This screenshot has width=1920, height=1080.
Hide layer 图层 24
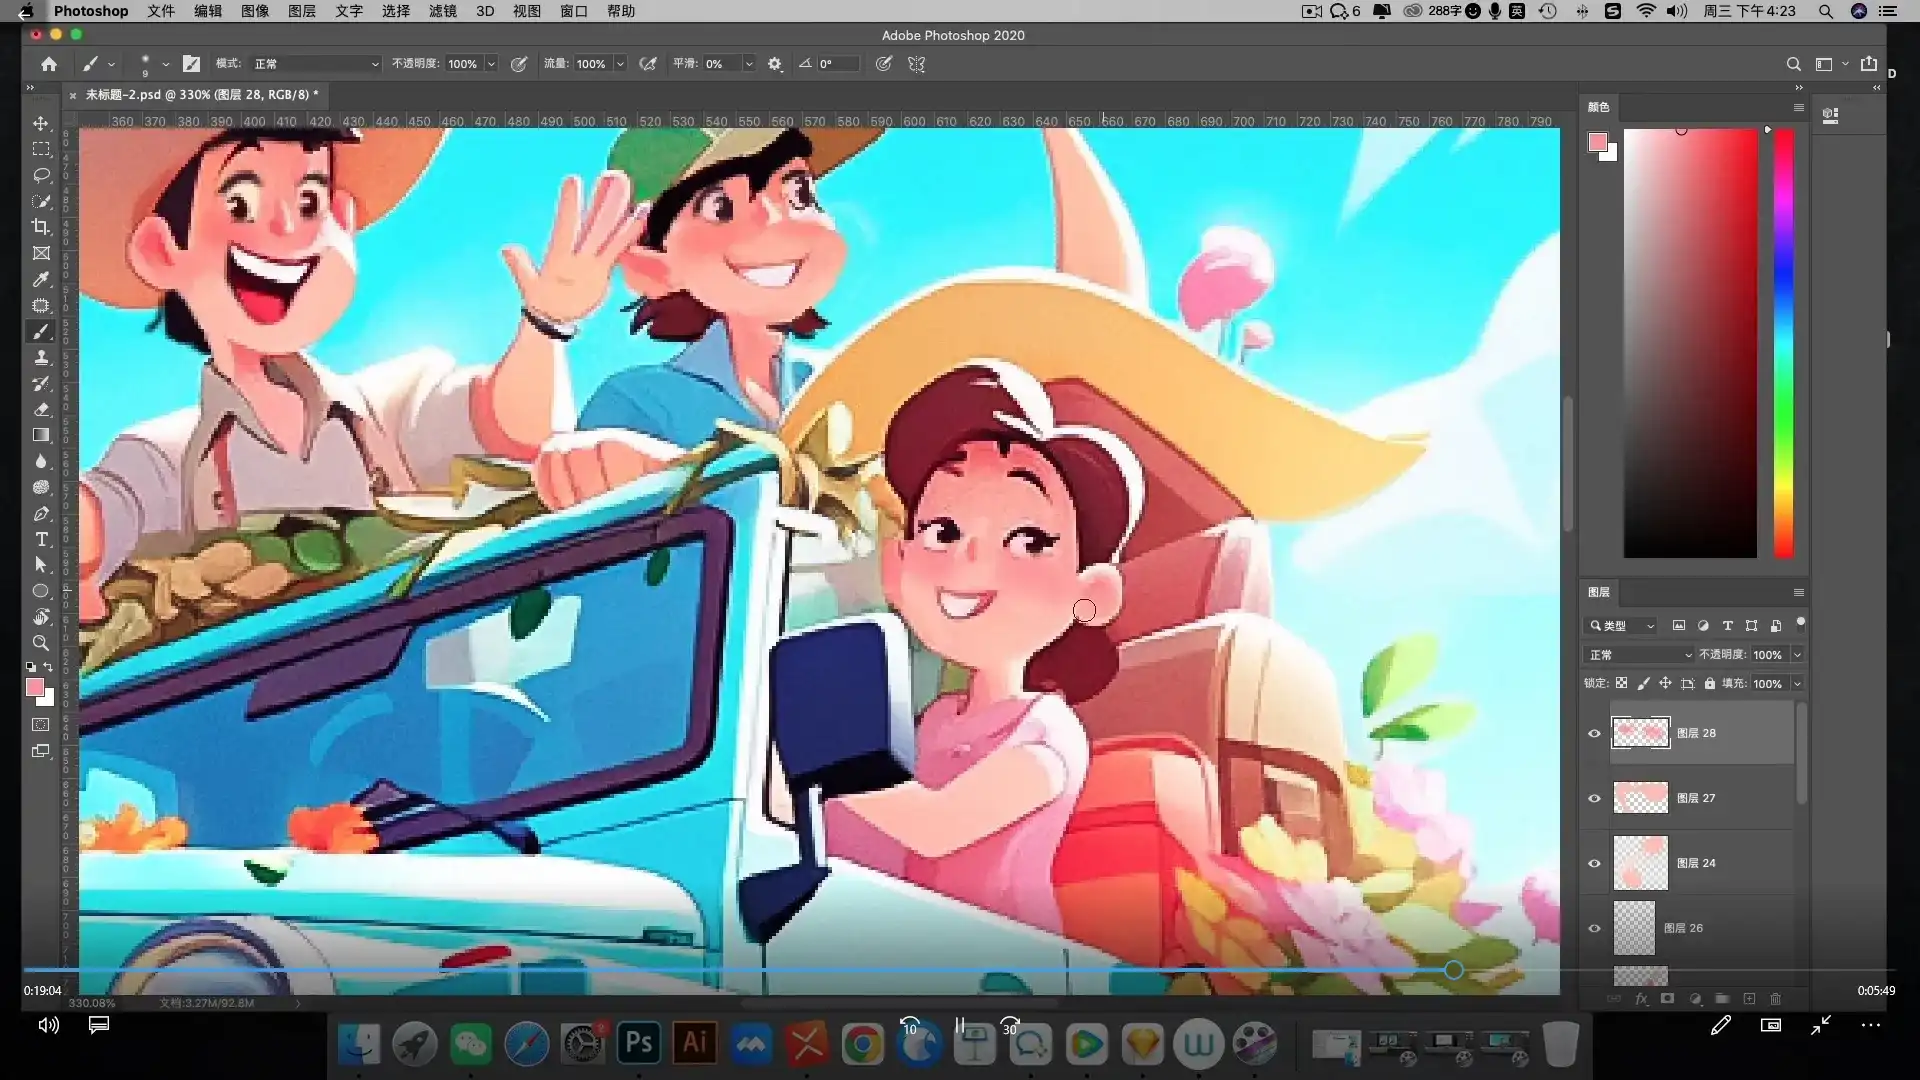coord(1595,863)
